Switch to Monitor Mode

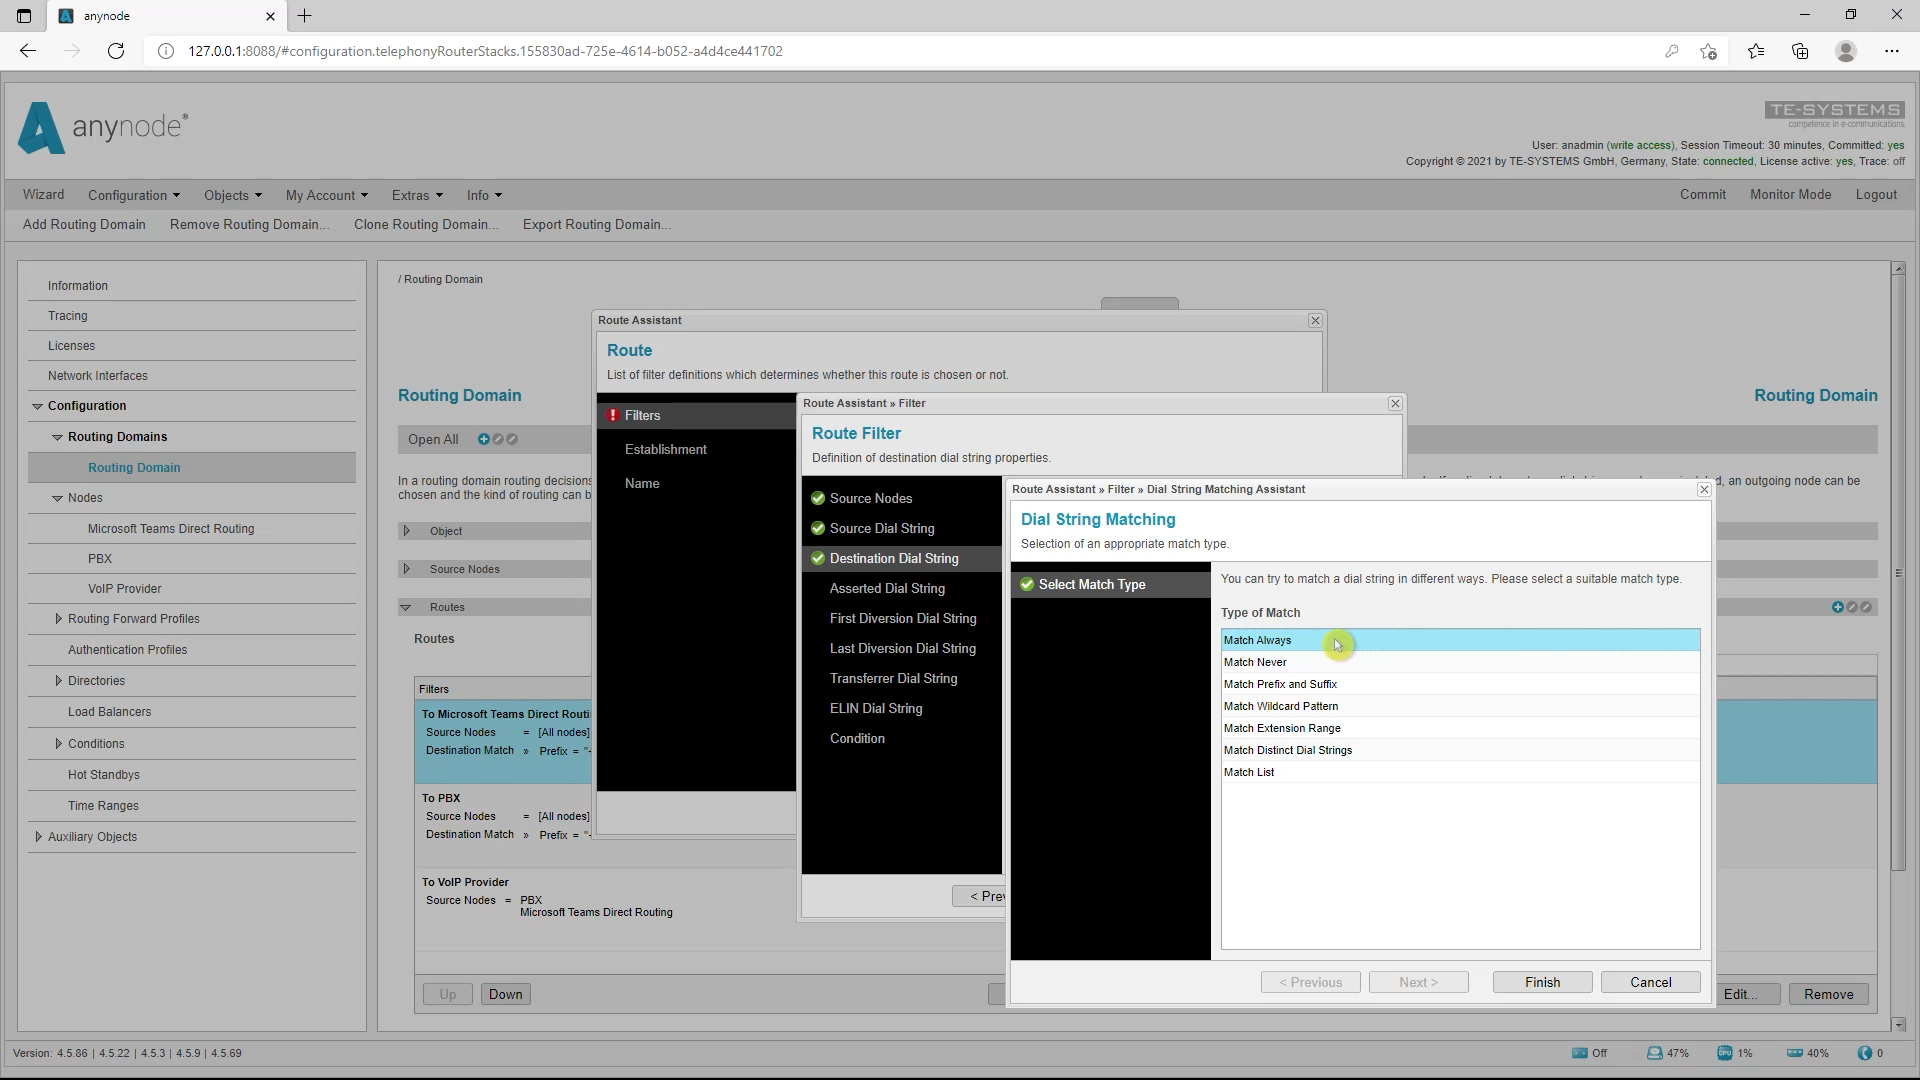click(1790, 195)
